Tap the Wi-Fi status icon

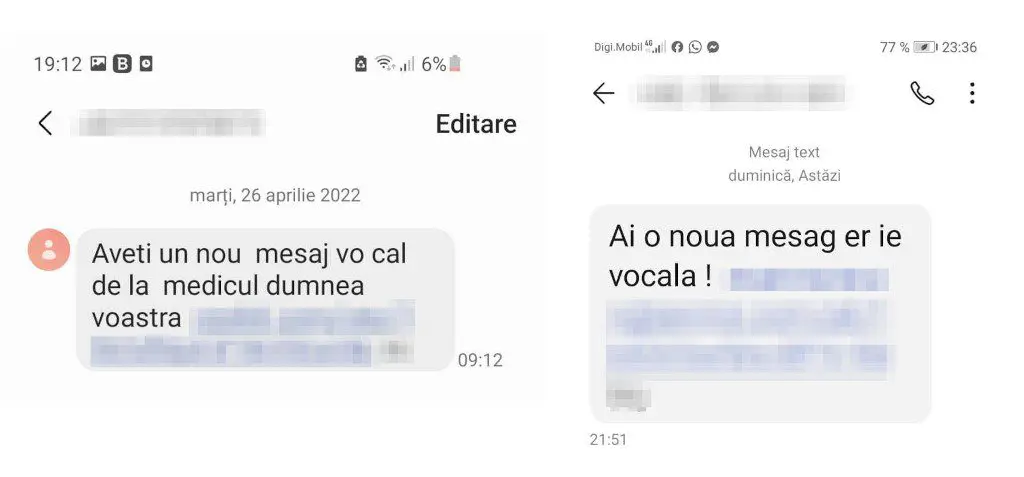[x=385, y=63]
